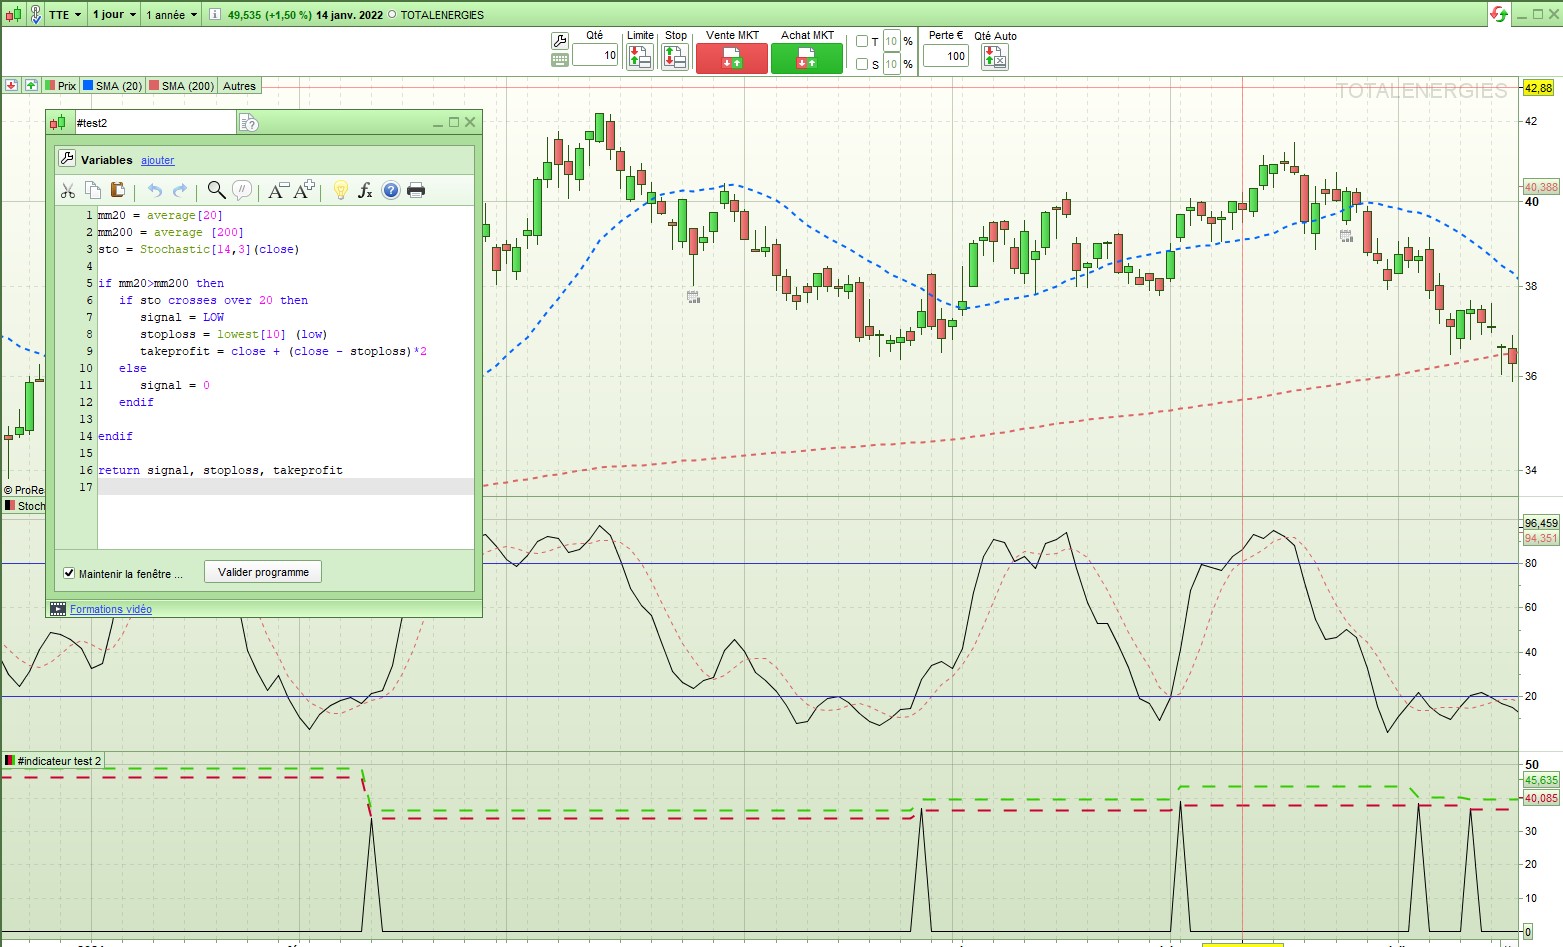Click the red-green refresh arrows icon top right
1563x947 pixels.
point(1499,14)
